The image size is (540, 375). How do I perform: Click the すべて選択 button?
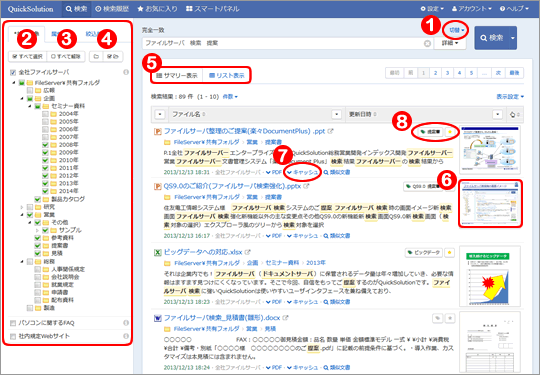[28, 56]
